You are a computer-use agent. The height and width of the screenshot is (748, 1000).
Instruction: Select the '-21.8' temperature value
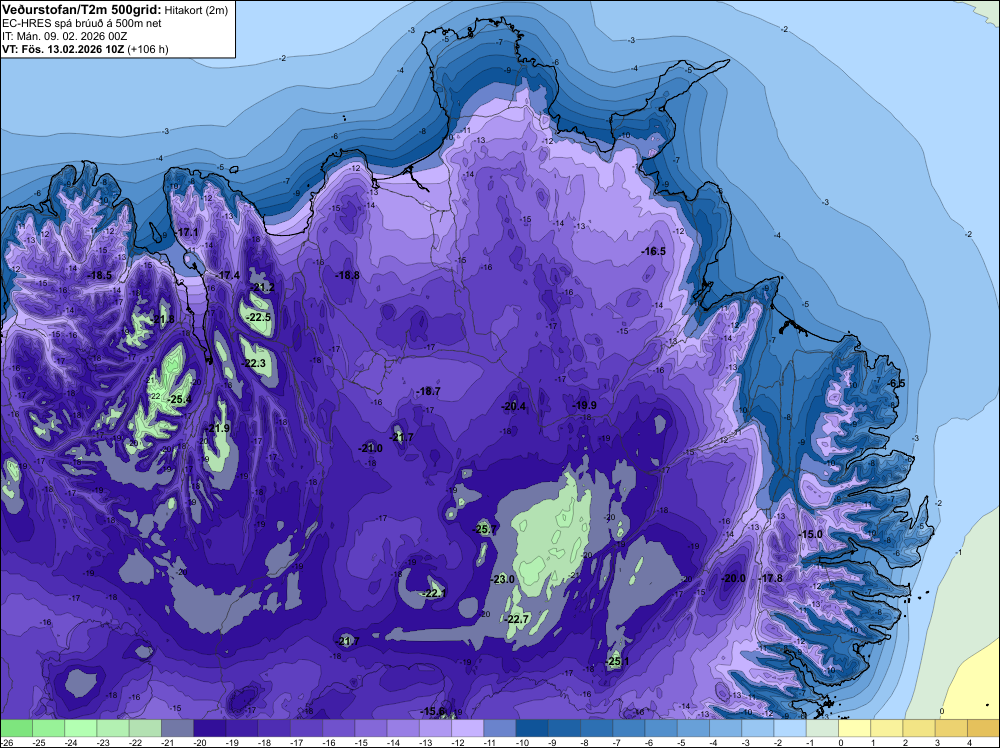(x=163, y=319)
